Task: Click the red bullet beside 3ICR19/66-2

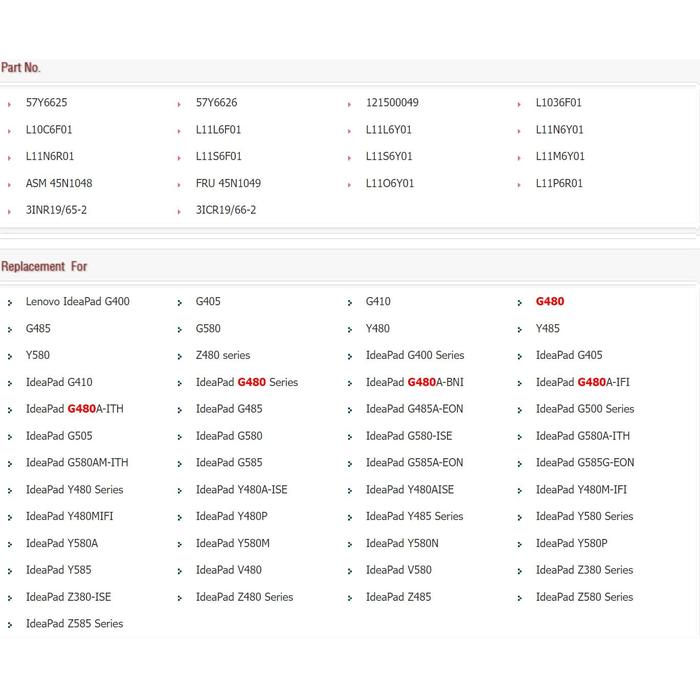Action: 179,212
